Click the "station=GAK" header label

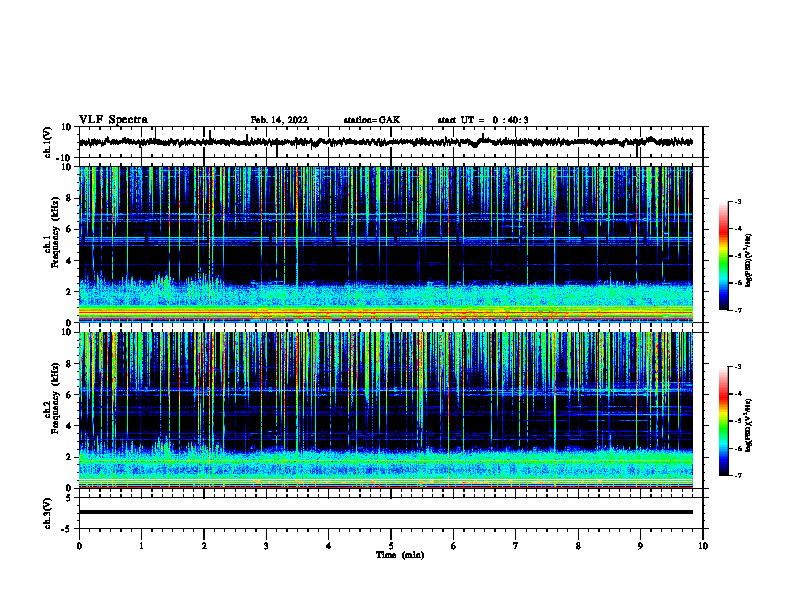click(x=372, y=120)
